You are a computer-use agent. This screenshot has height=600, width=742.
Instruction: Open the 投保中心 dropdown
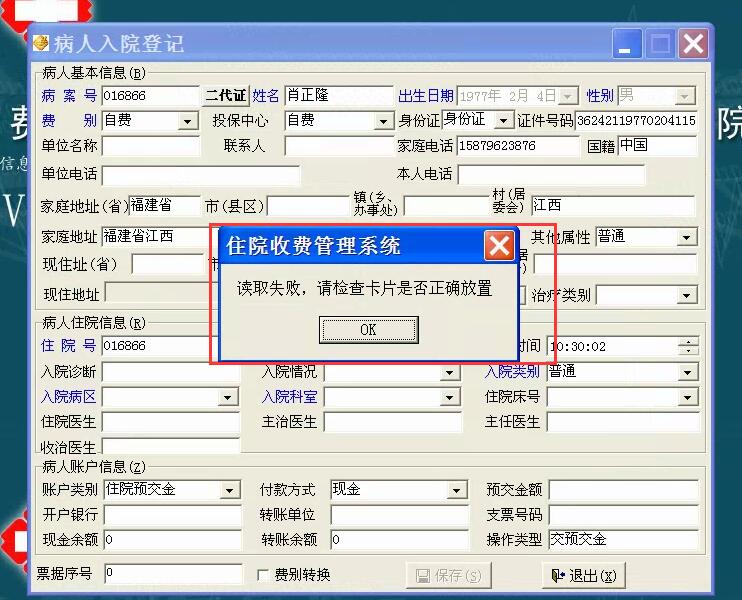[x=382, y=121]
